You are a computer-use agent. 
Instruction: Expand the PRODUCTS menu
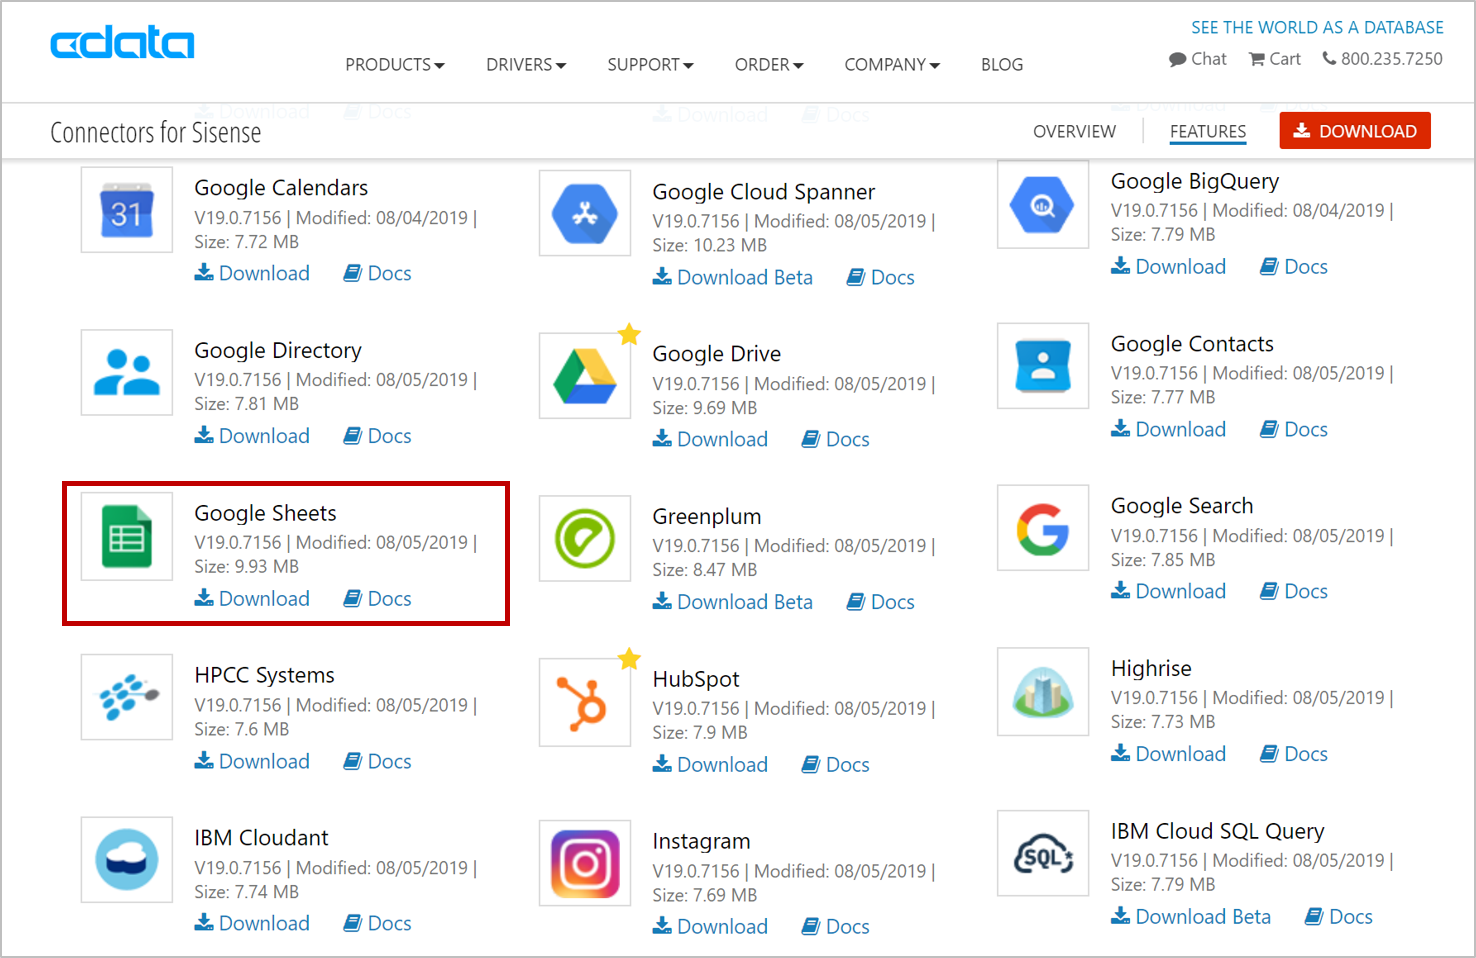(395, 65)
